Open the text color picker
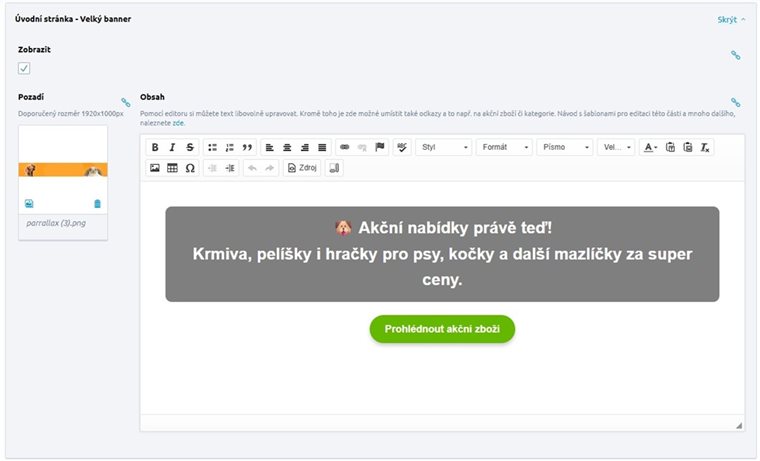Screen dimensions: 760x461 click(x=650, y=148)
